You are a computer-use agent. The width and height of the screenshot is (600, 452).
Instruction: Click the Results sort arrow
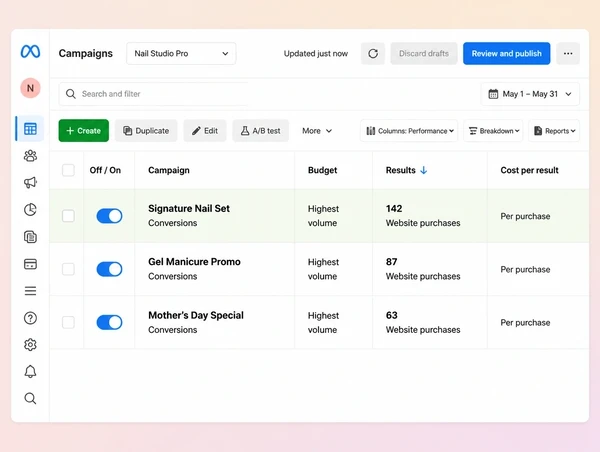[424, 170]
